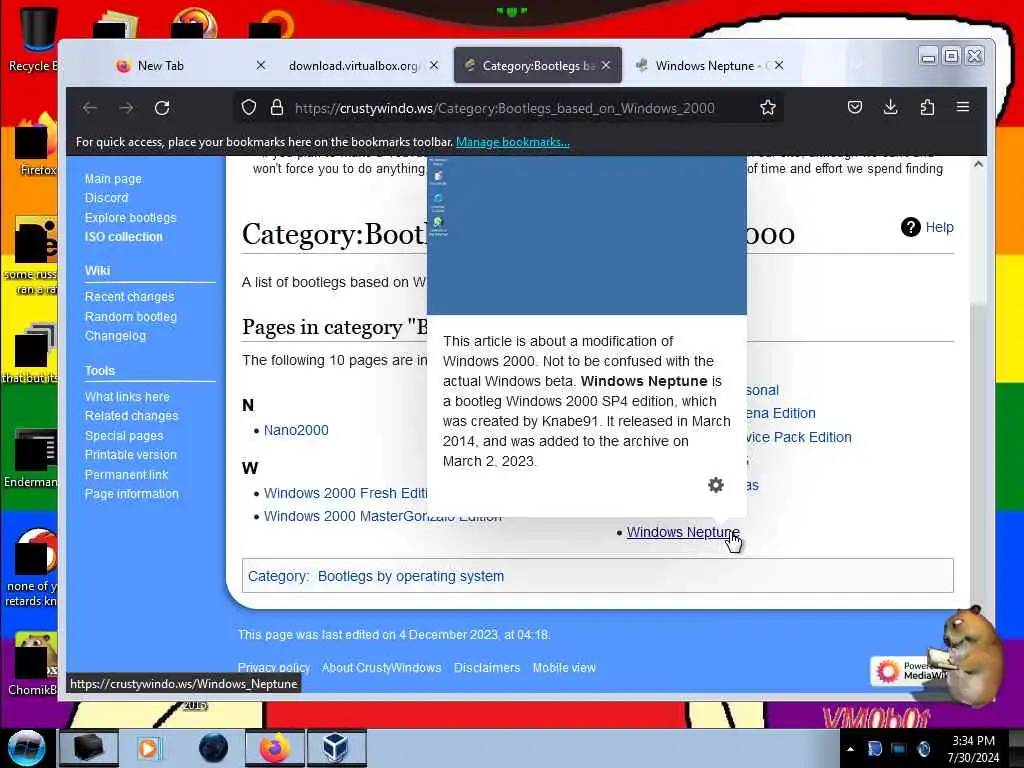The width and height of the screenshot is (1024, 768).
Task: Open Windows 2000 Fresh Edition article
Action: [345, 493]
